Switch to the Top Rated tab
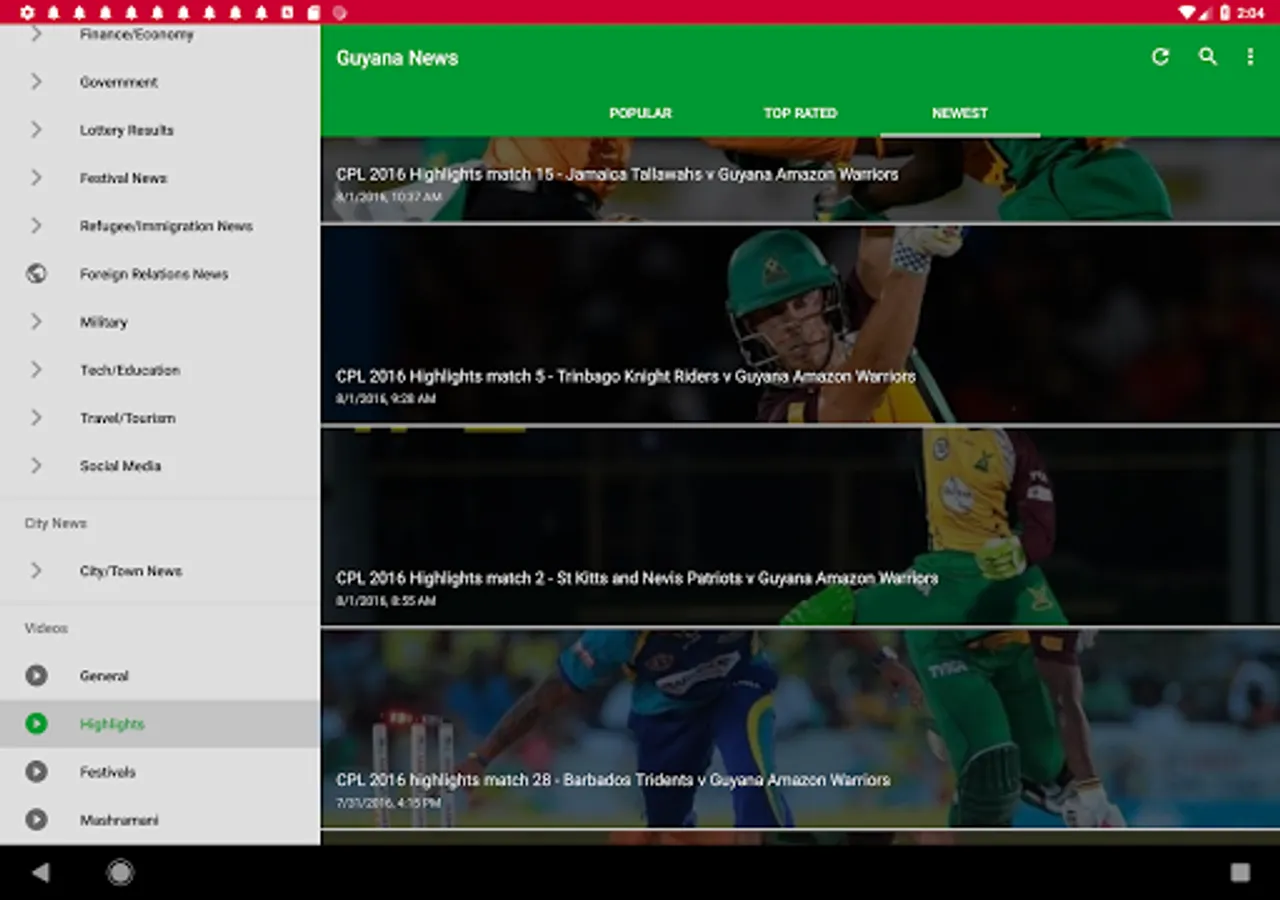 (x=800, y=113)
